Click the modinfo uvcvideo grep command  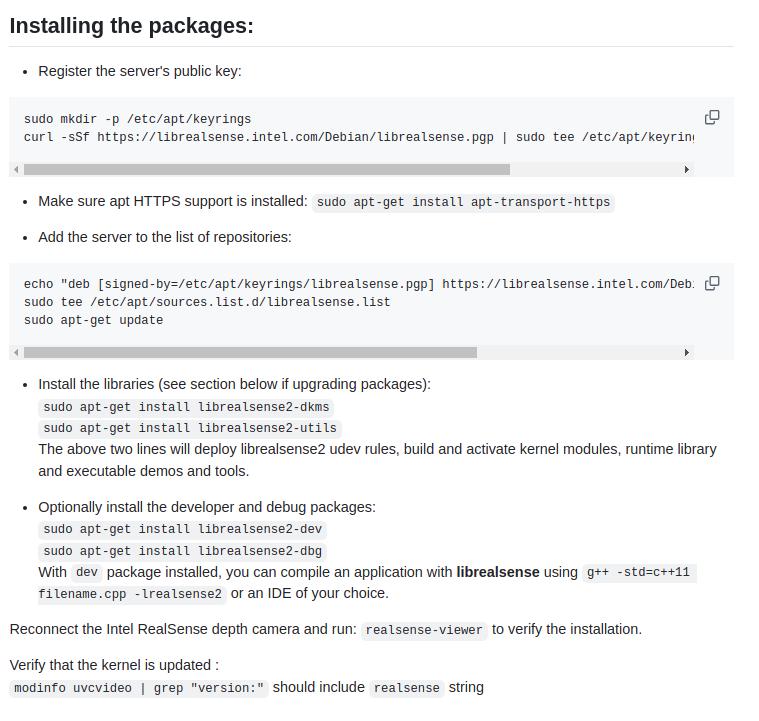(139, 688)
